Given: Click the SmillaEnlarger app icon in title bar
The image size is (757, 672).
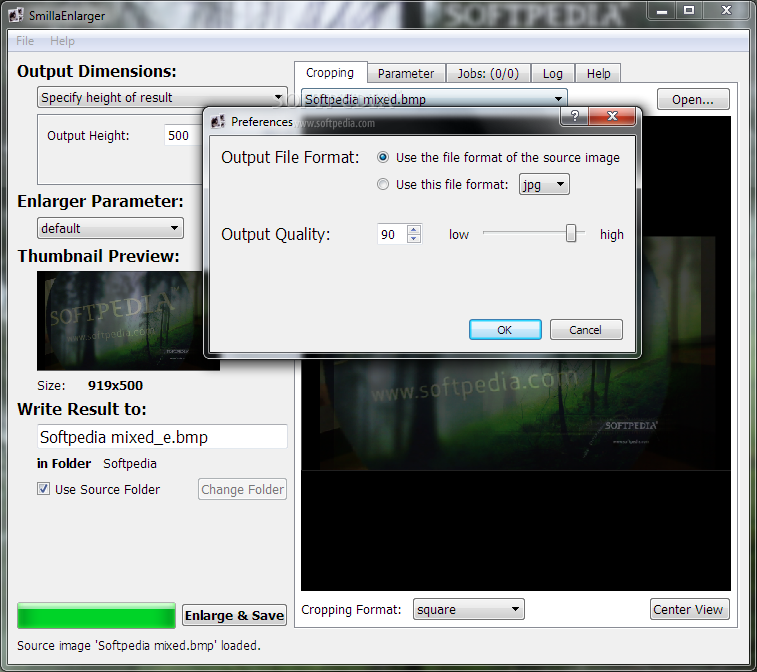Looking at the screenshot, I should [x=16, y=15].
